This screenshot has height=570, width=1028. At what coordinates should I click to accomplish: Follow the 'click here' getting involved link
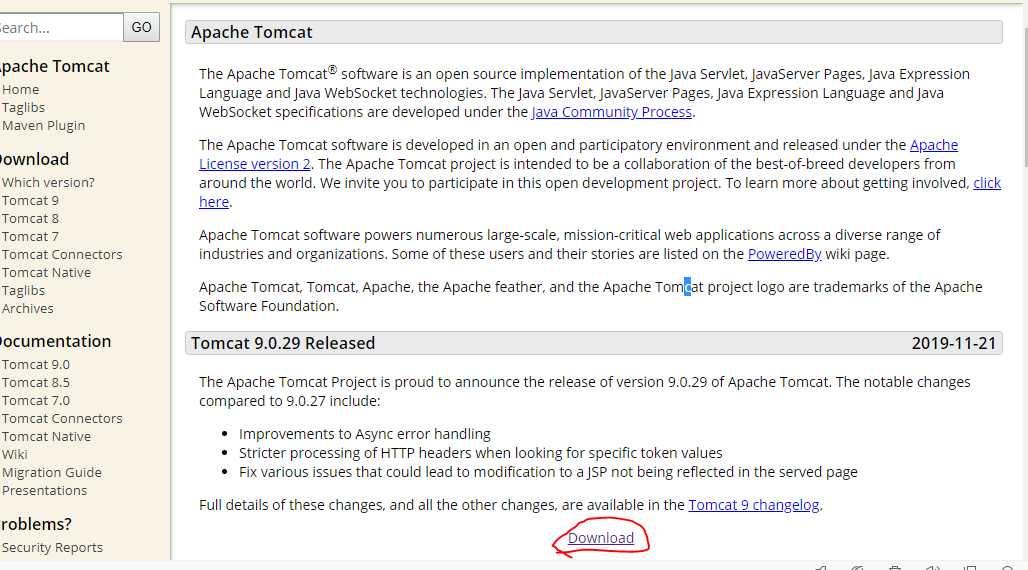point(987,183)
